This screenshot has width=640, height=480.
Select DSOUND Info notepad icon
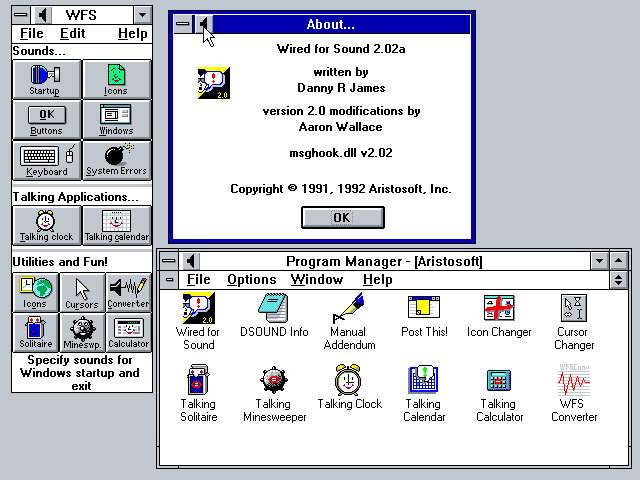pos(273,308)
